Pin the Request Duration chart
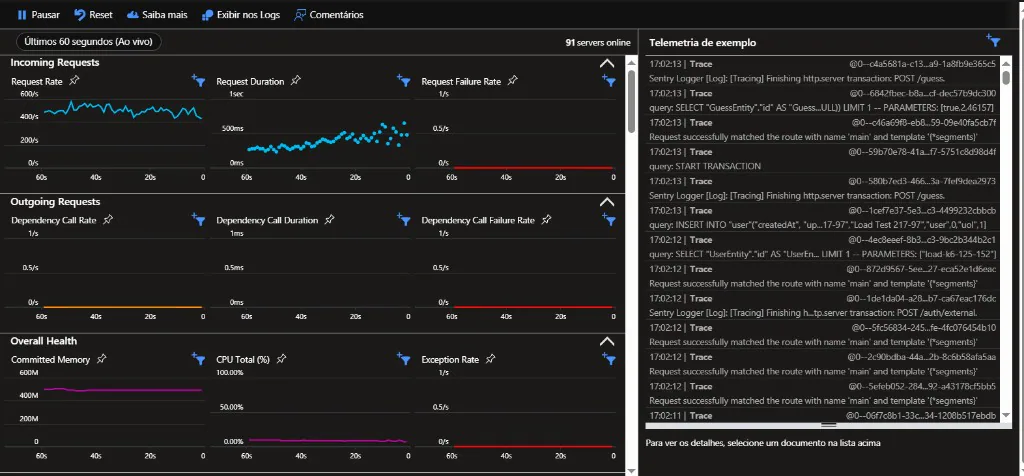 point(296,80)
